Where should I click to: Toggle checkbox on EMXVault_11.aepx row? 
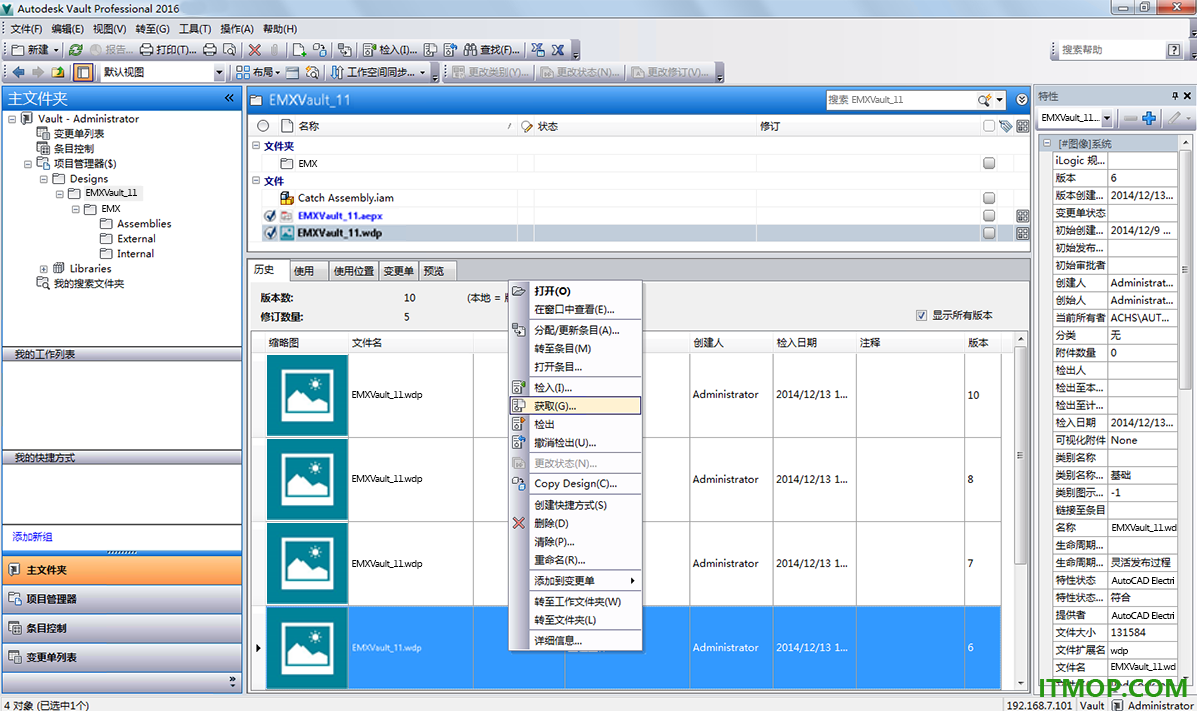point(989,215)
